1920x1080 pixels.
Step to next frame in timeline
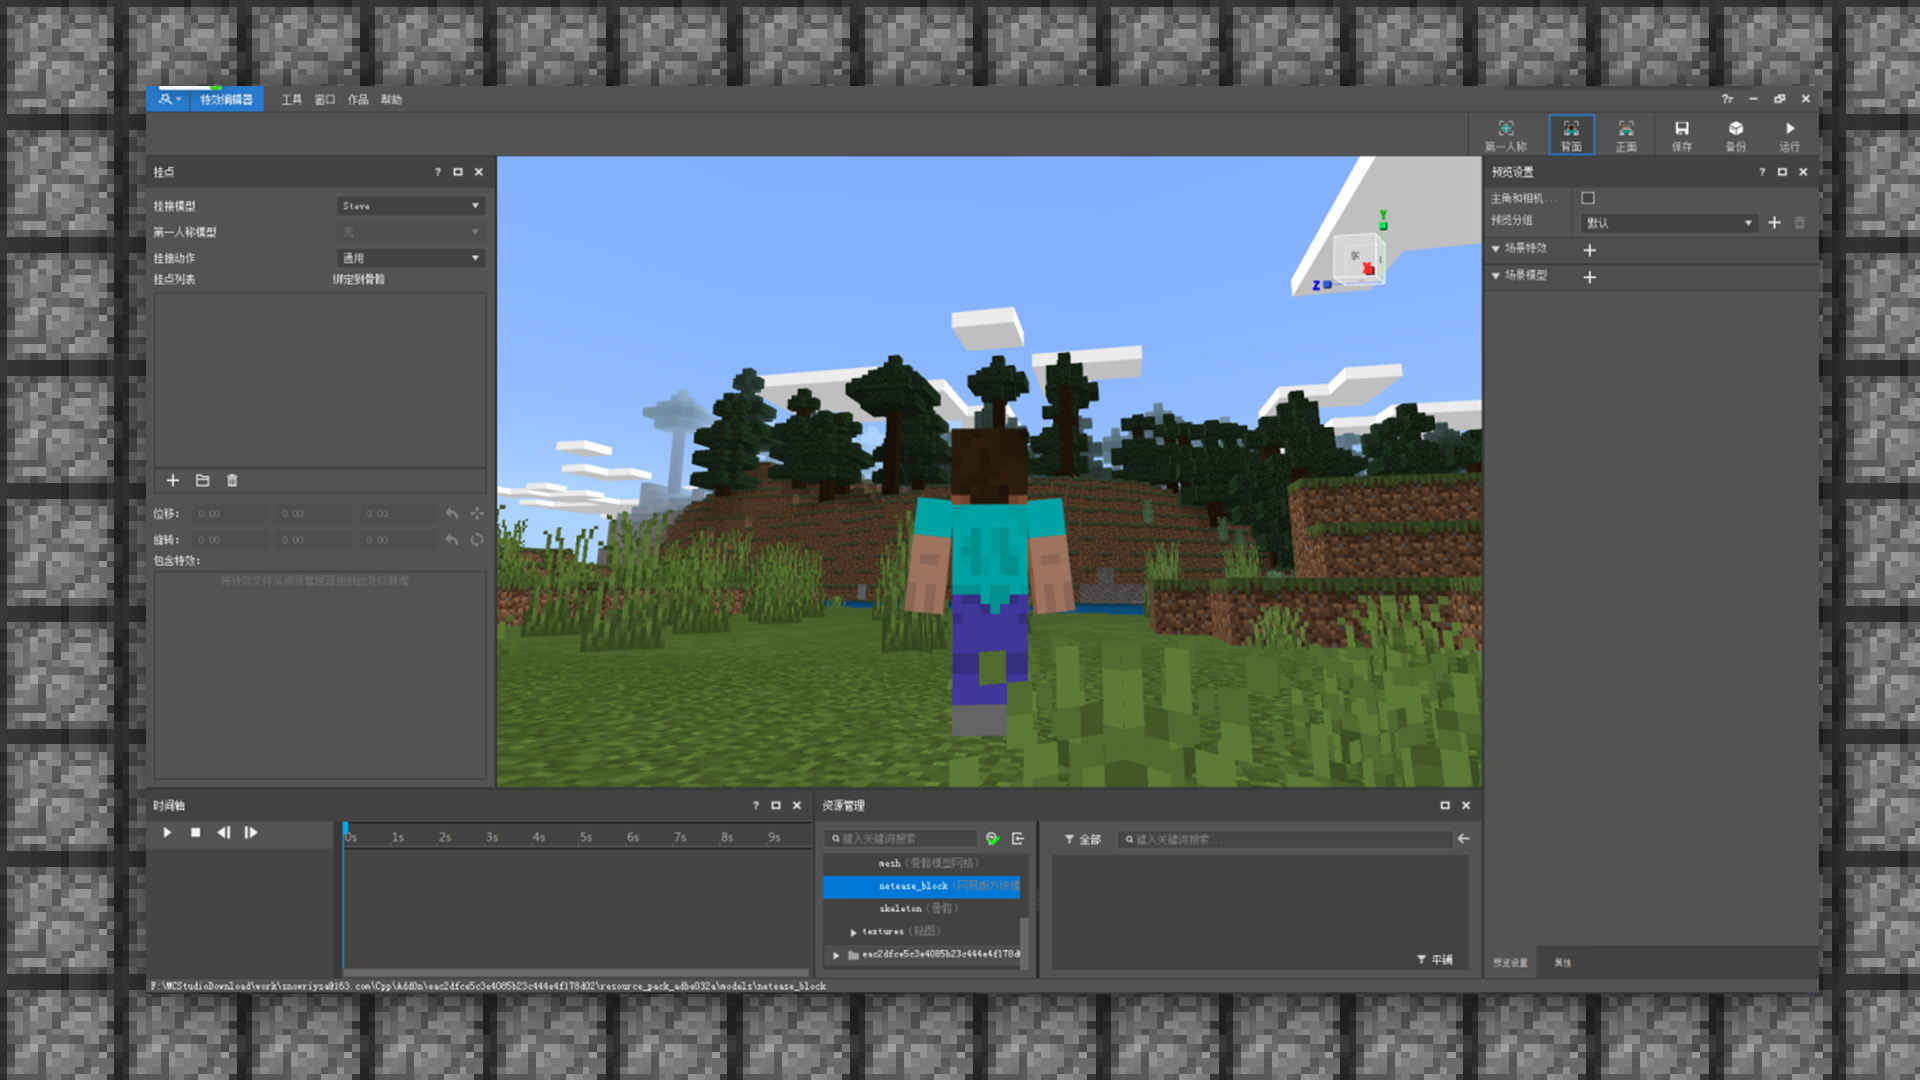(x=251, y=832)
